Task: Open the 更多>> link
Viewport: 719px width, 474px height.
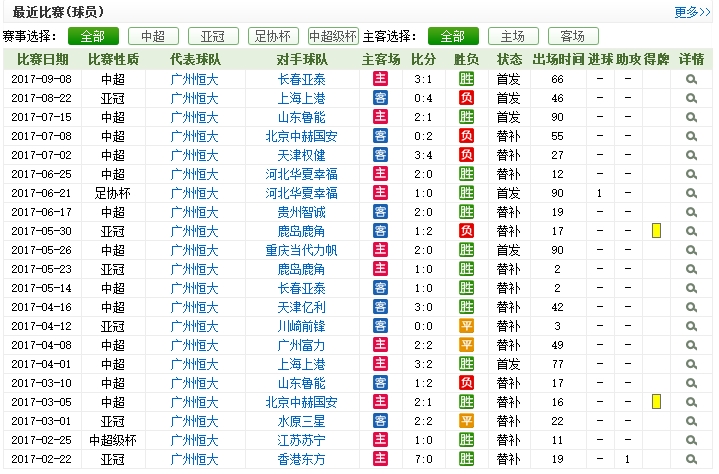Action: 692,12
